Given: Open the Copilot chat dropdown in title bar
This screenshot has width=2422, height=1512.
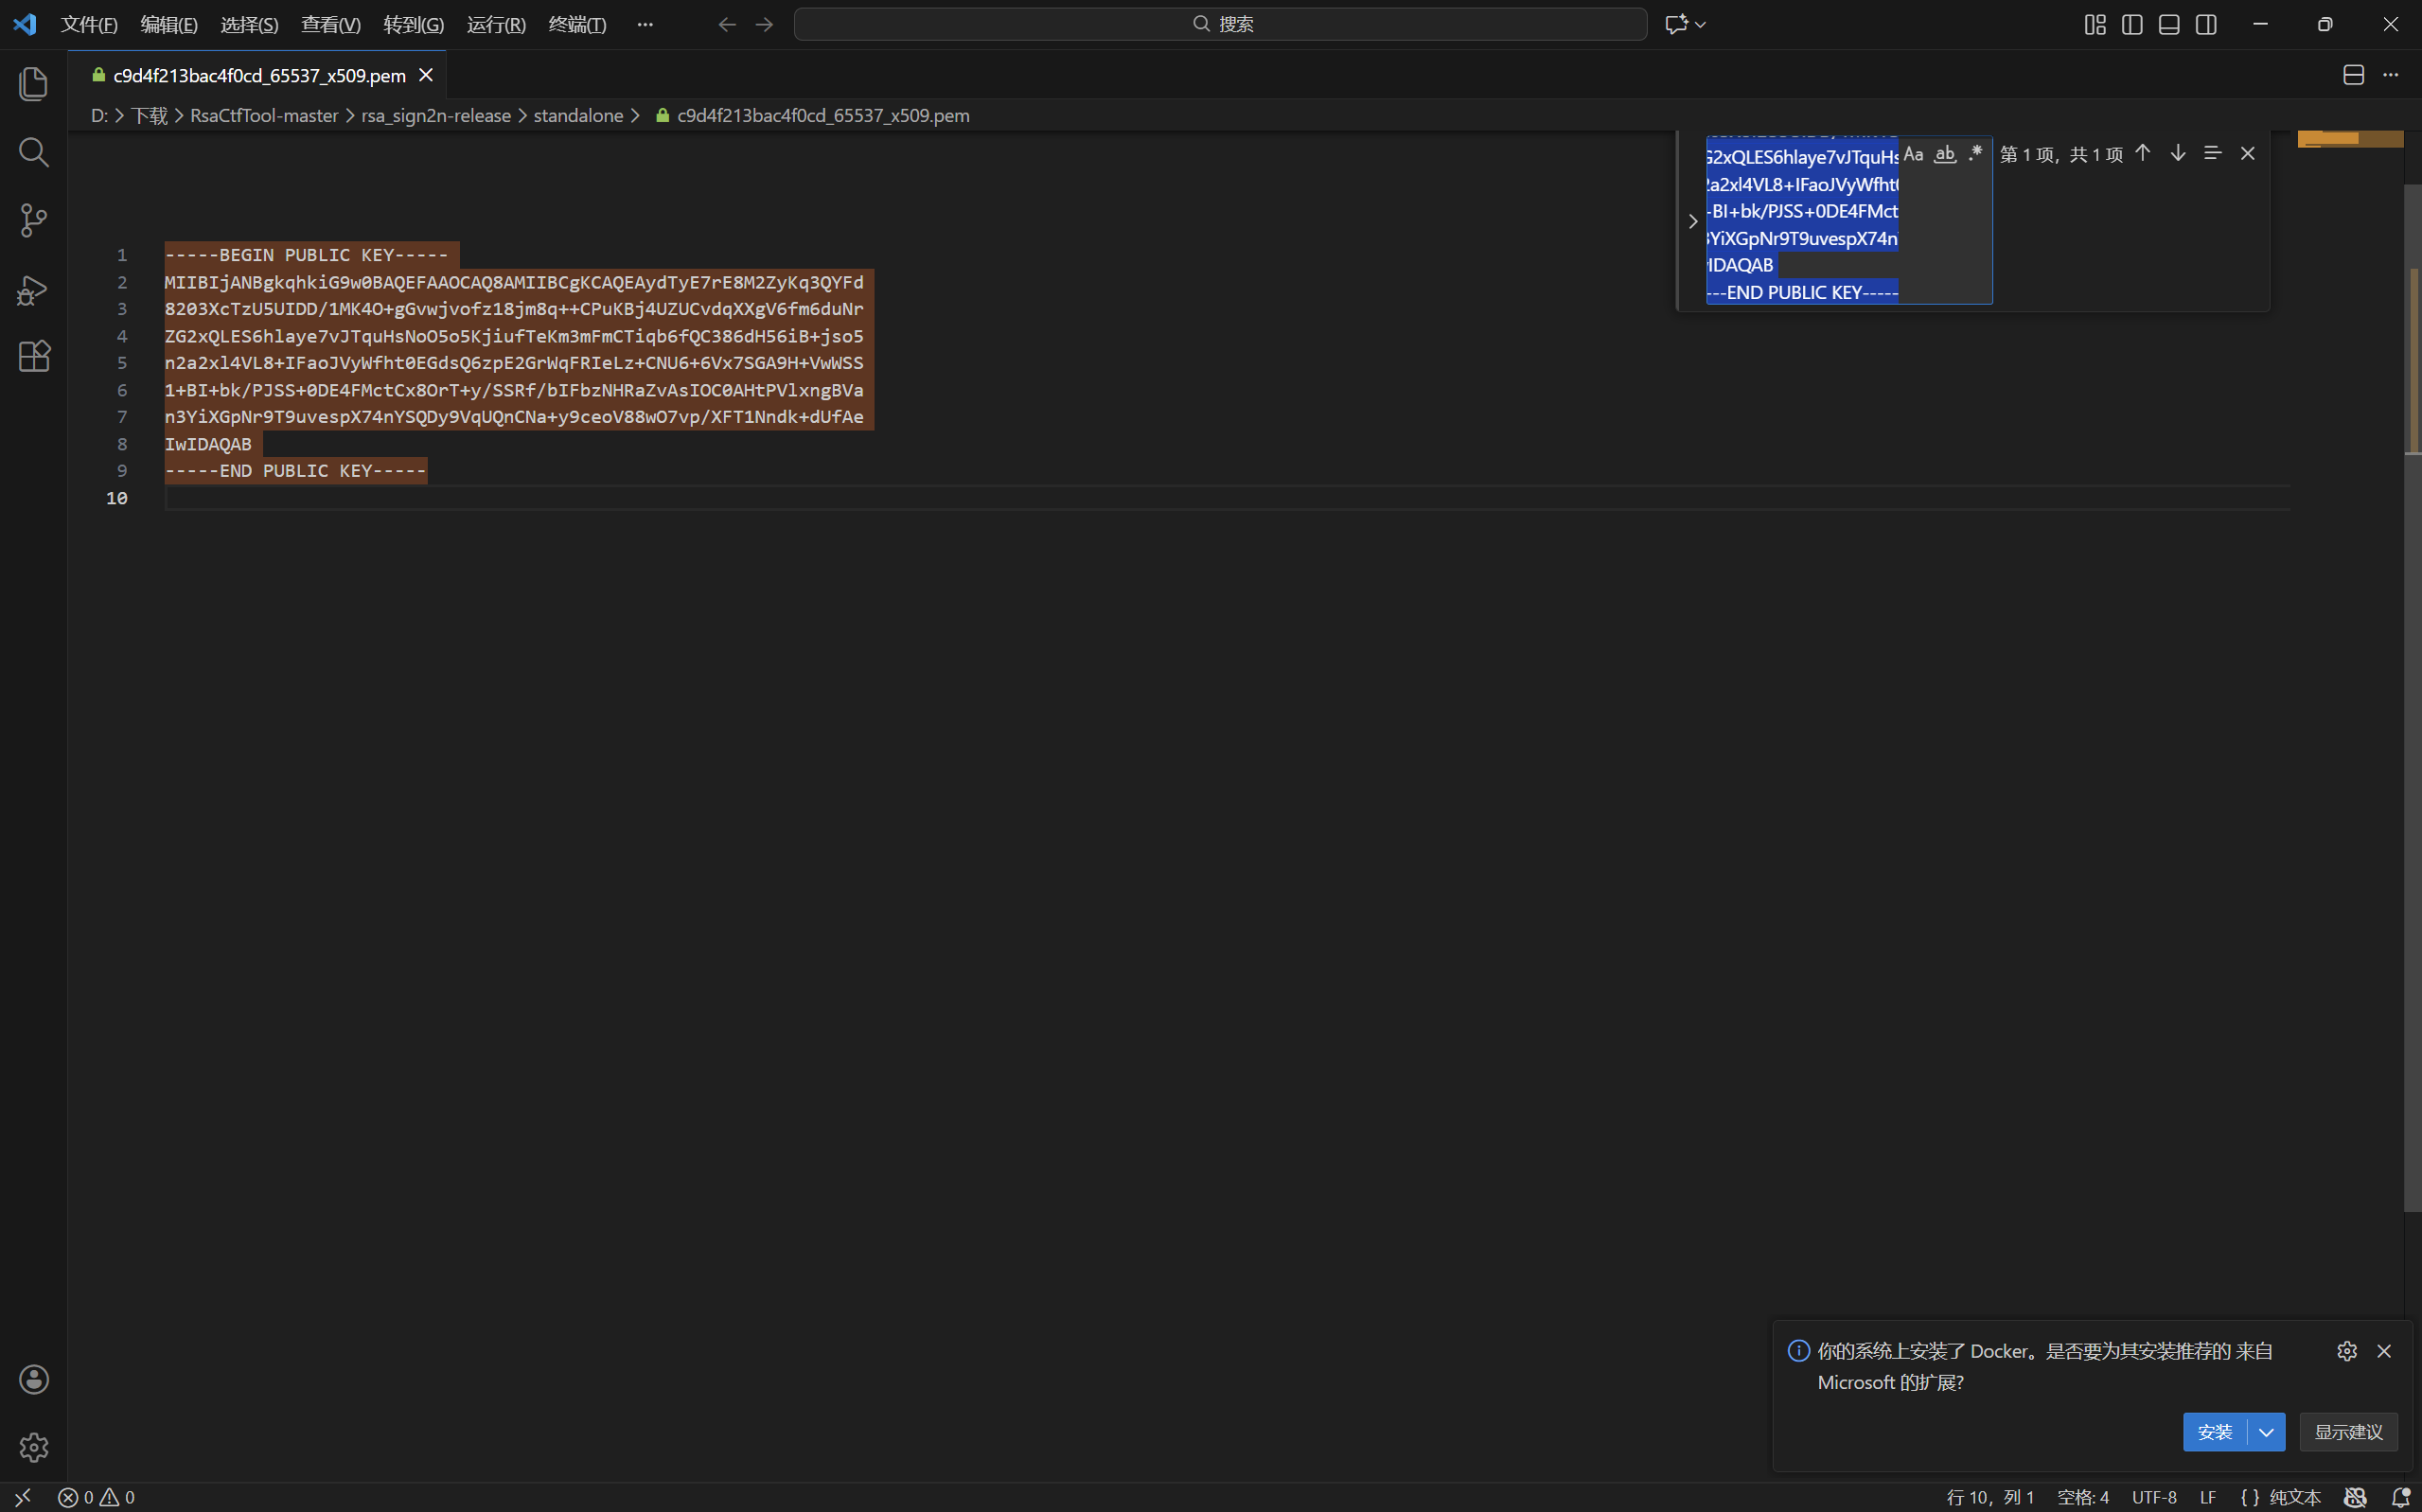Looking at the screenshot, I should coord(1700,24).
